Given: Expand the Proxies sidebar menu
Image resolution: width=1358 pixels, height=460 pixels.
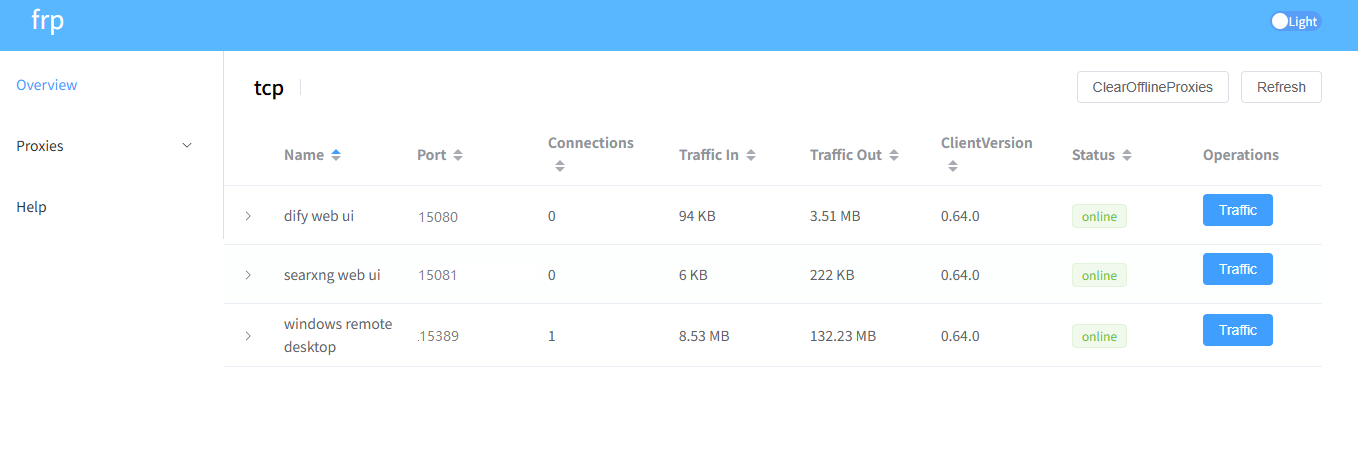Looking at the screenshot, I should (x=104, y=146).
